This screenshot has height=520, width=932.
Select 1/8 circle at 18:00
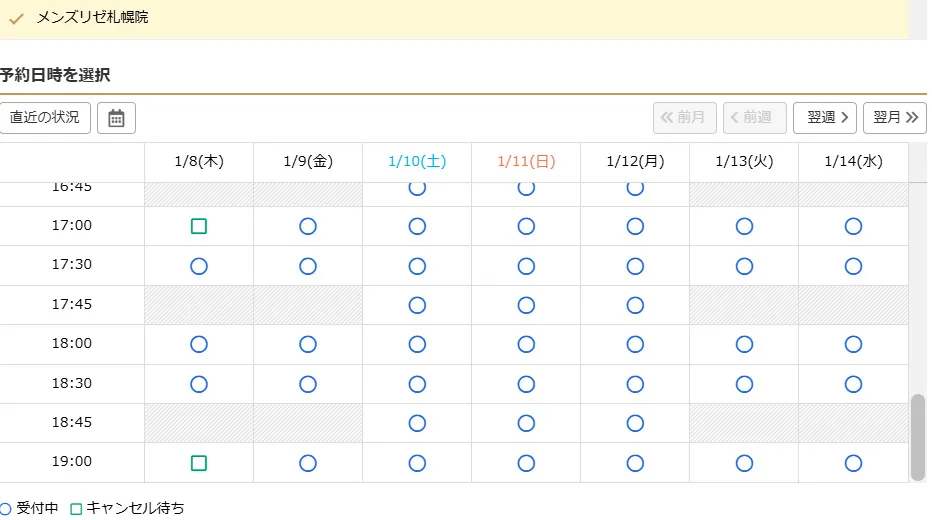click(x=199, y=344)
